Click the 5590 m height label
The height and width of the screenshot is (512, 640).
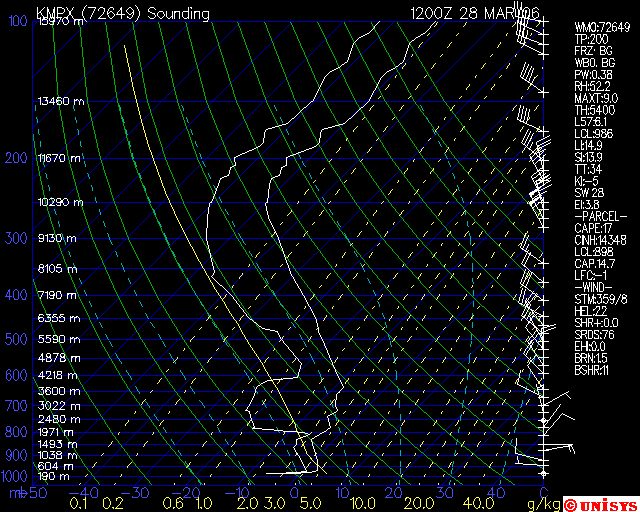[58, 339]
